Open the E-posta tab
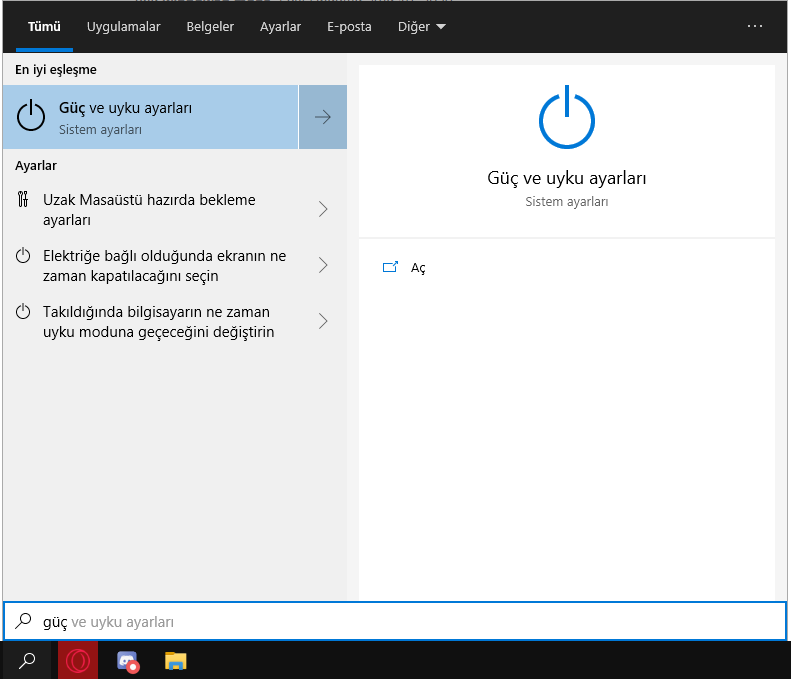 pyautogui.click(x=349, y=27)
